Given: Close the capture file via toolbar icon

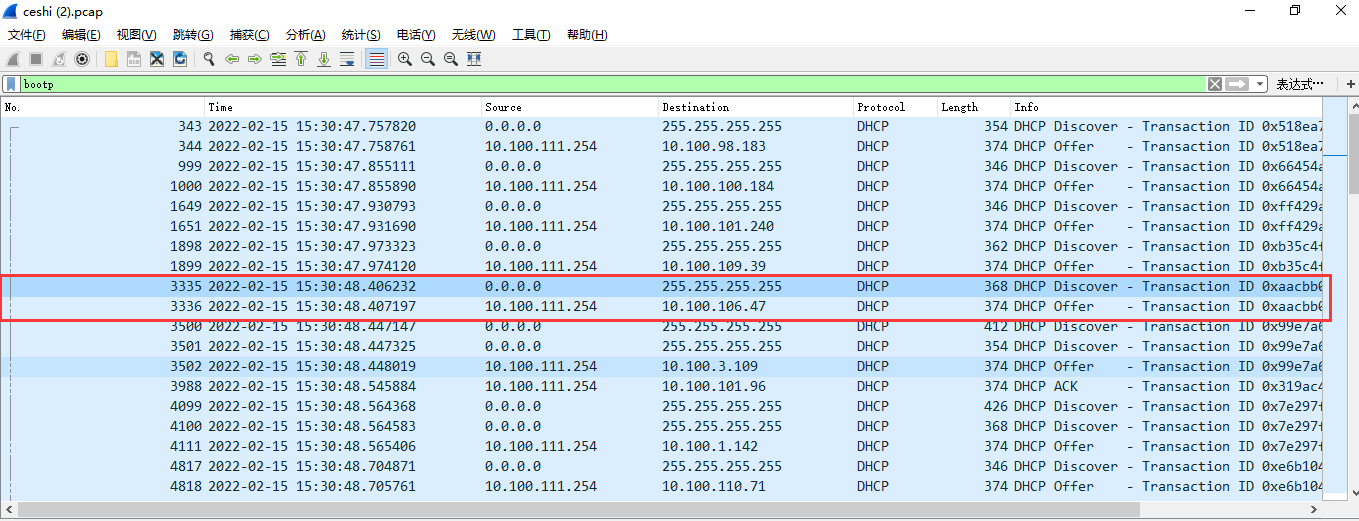Looking at the screenshot, I should (x=157, y=59).
